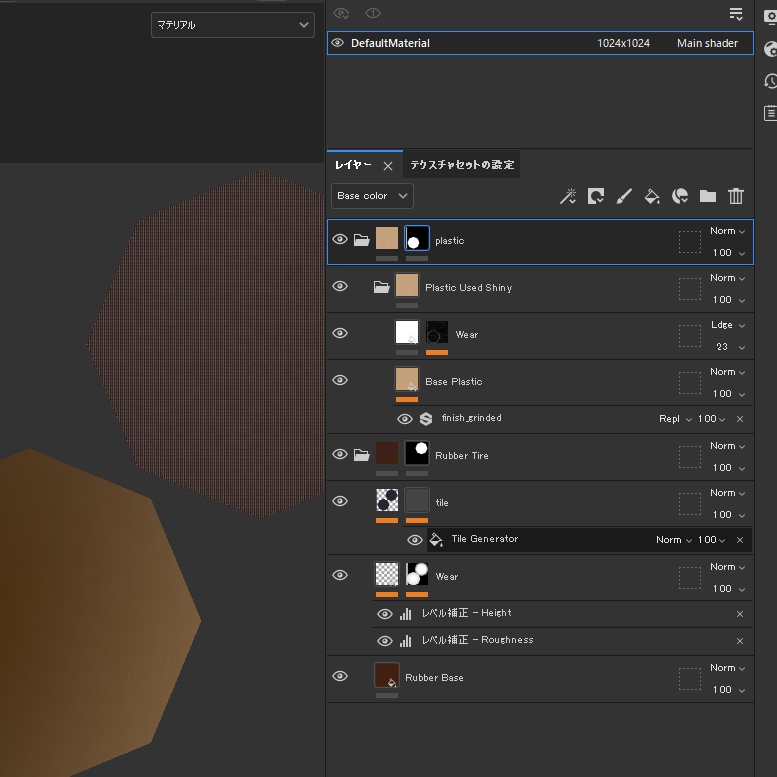This screenshot has height=777, width=777.
Task: Switch to the テクスチャセットの設定 tab
Action: pos(461,165)
